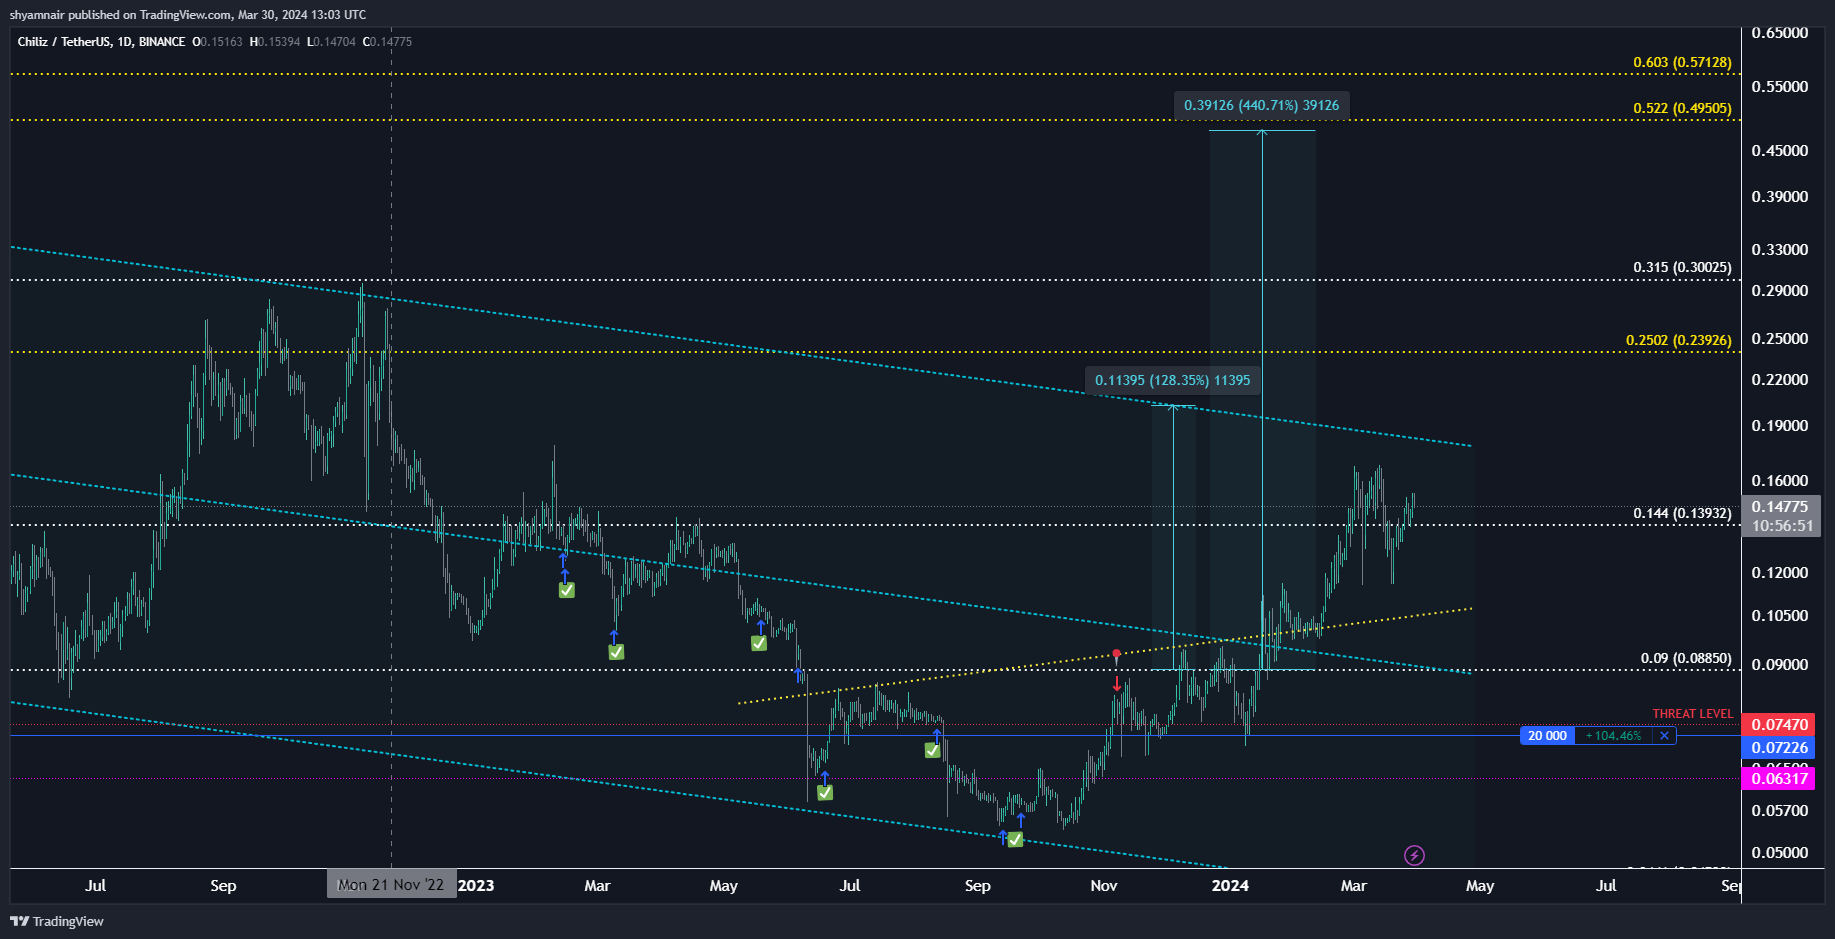Click the green checkmark under March 2023 candles
Image resolution: width=1835 pixels, height=939 pixels.
[616, 651]
